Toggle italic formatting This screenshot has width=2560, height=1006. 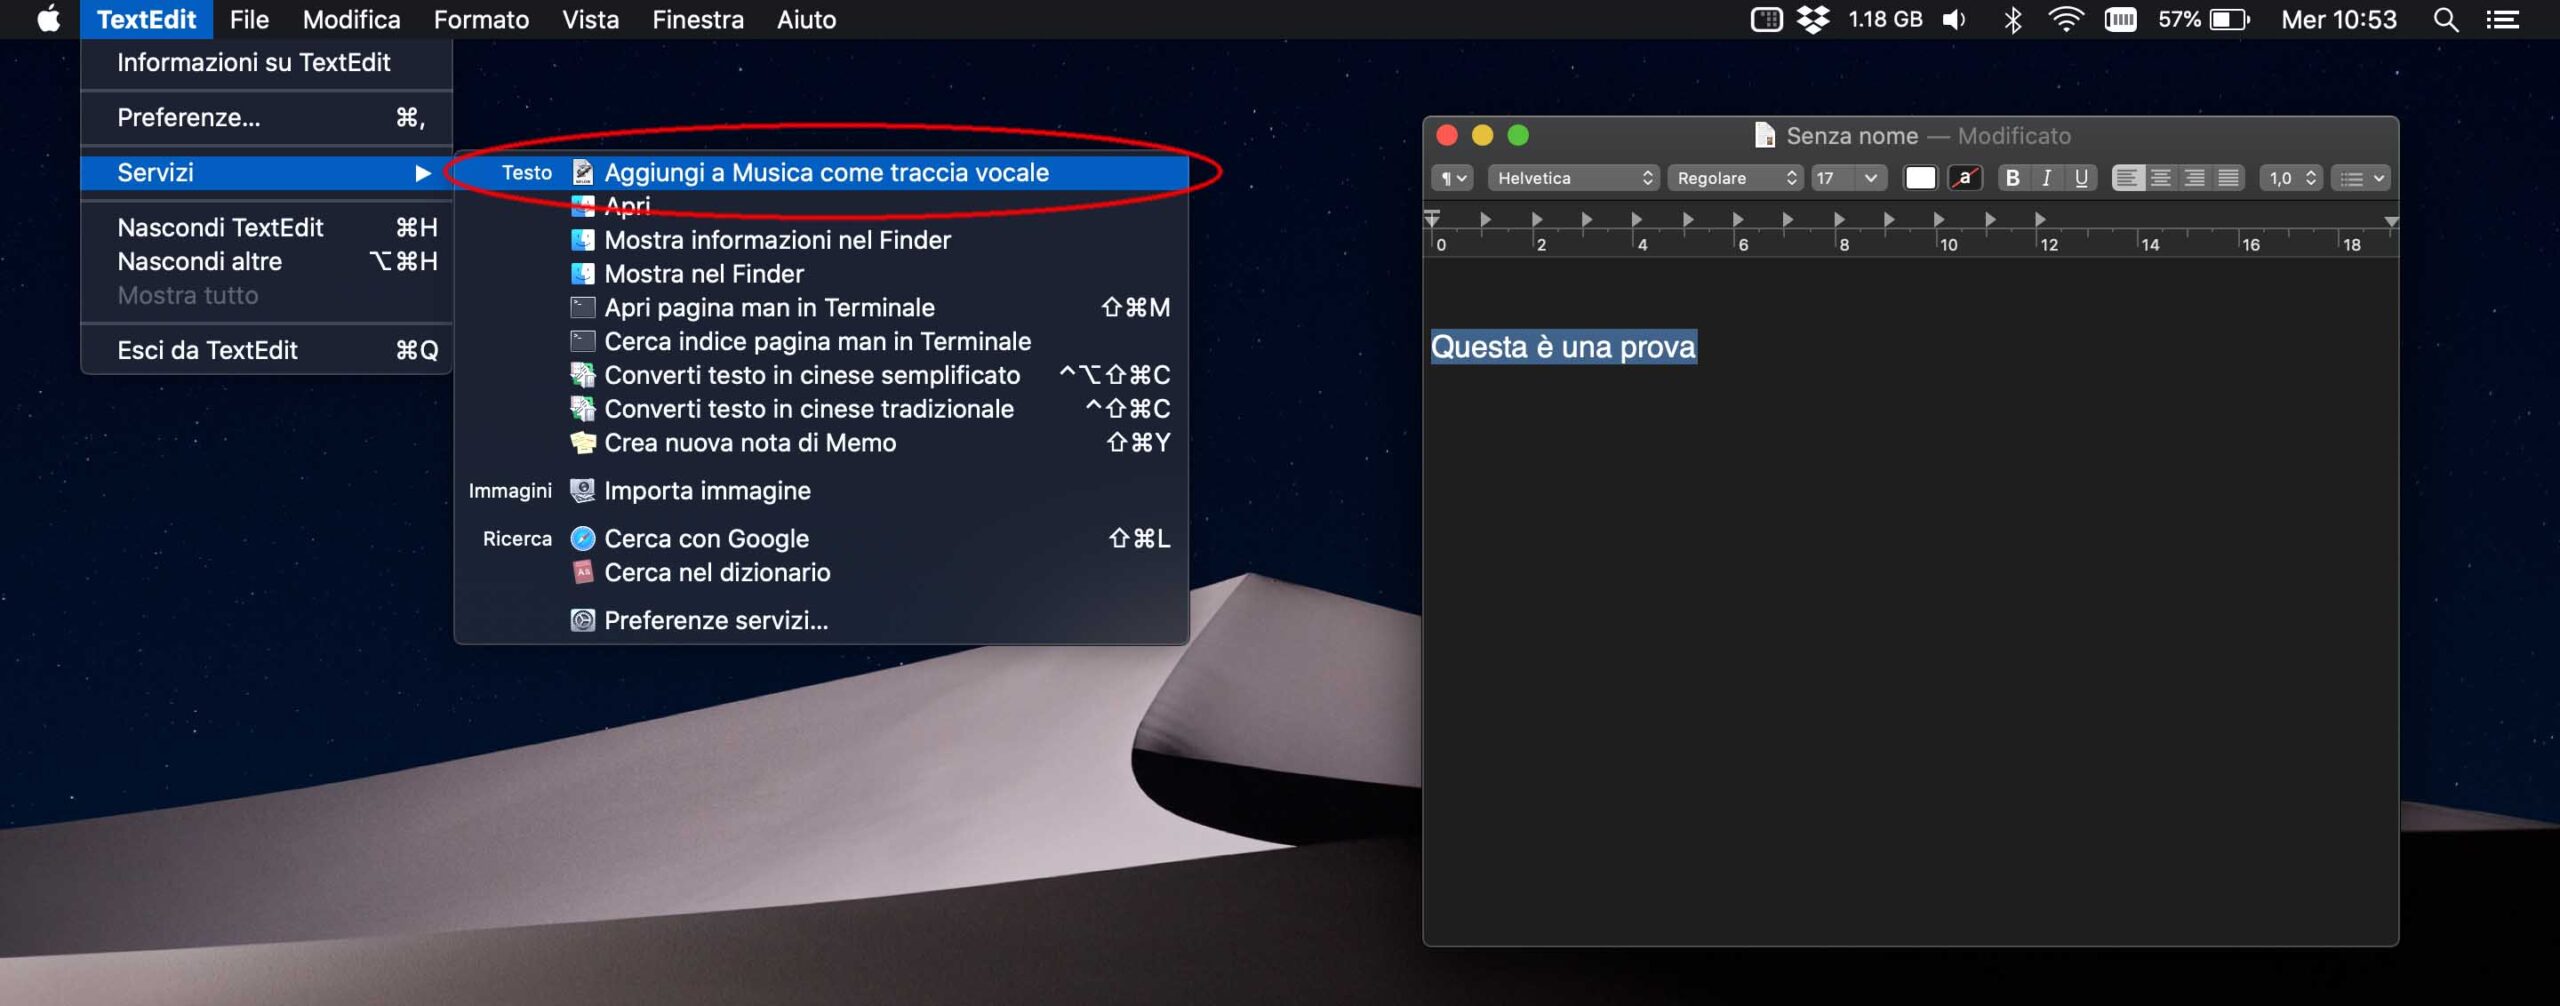(x=2046, y=178)
